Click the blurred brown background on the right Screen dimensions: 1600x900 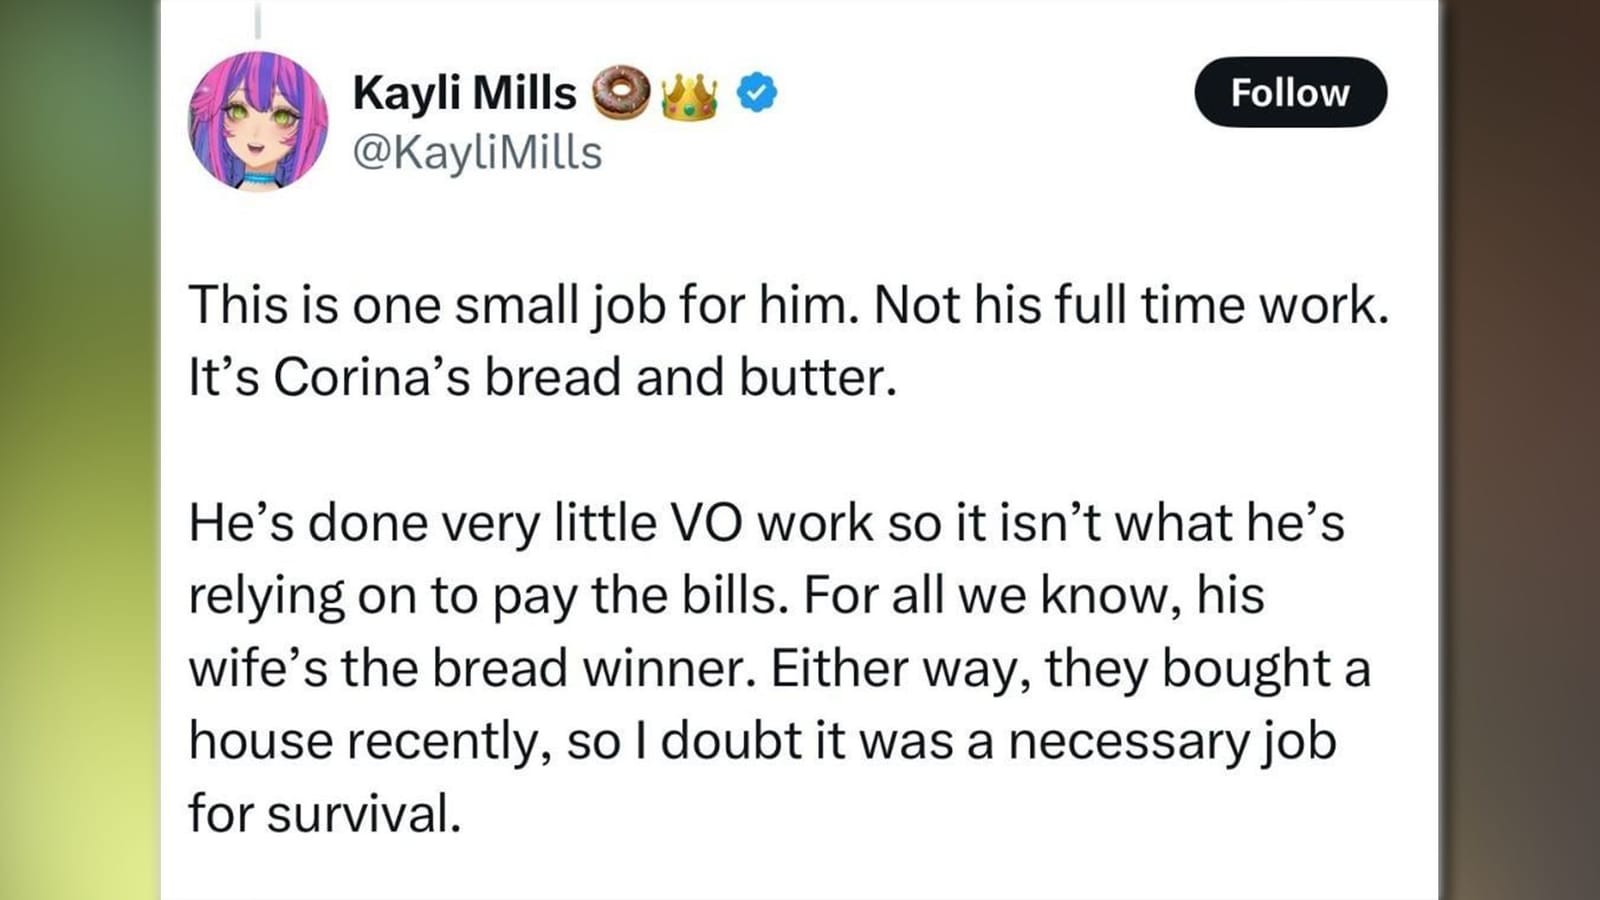[x=1520, y=450]
